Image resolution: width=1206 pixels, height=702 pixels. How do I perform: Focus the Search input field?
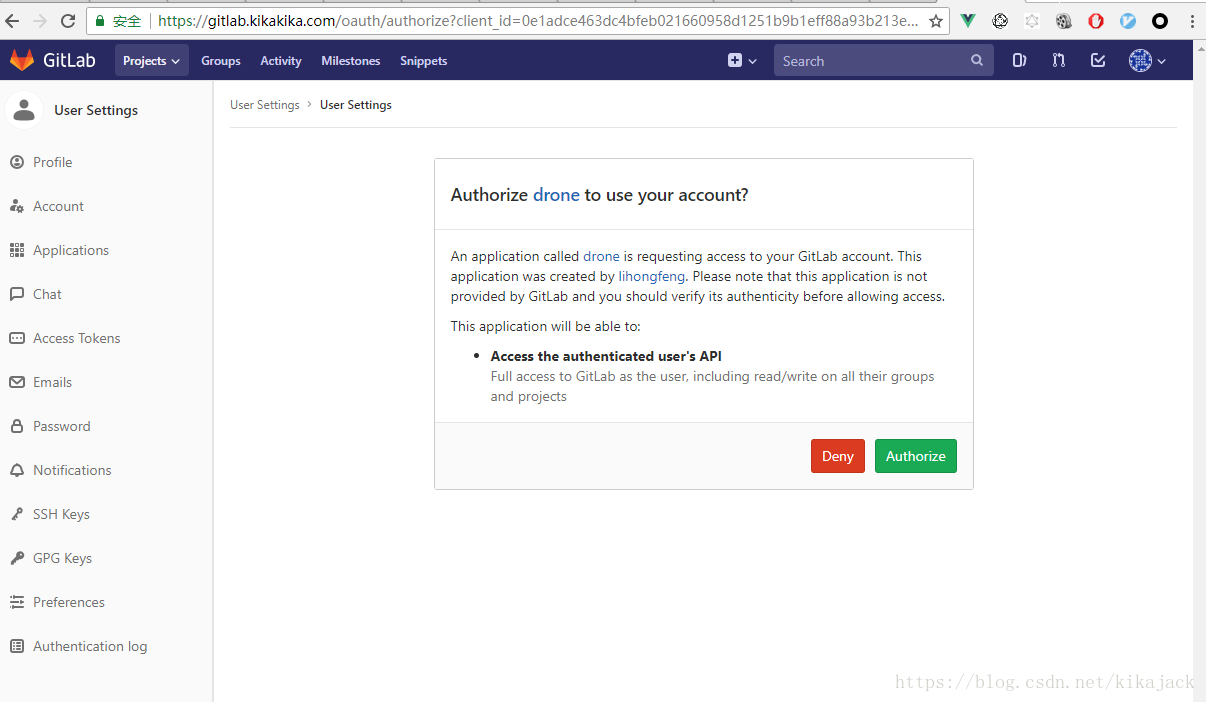[x=884, y=61]
